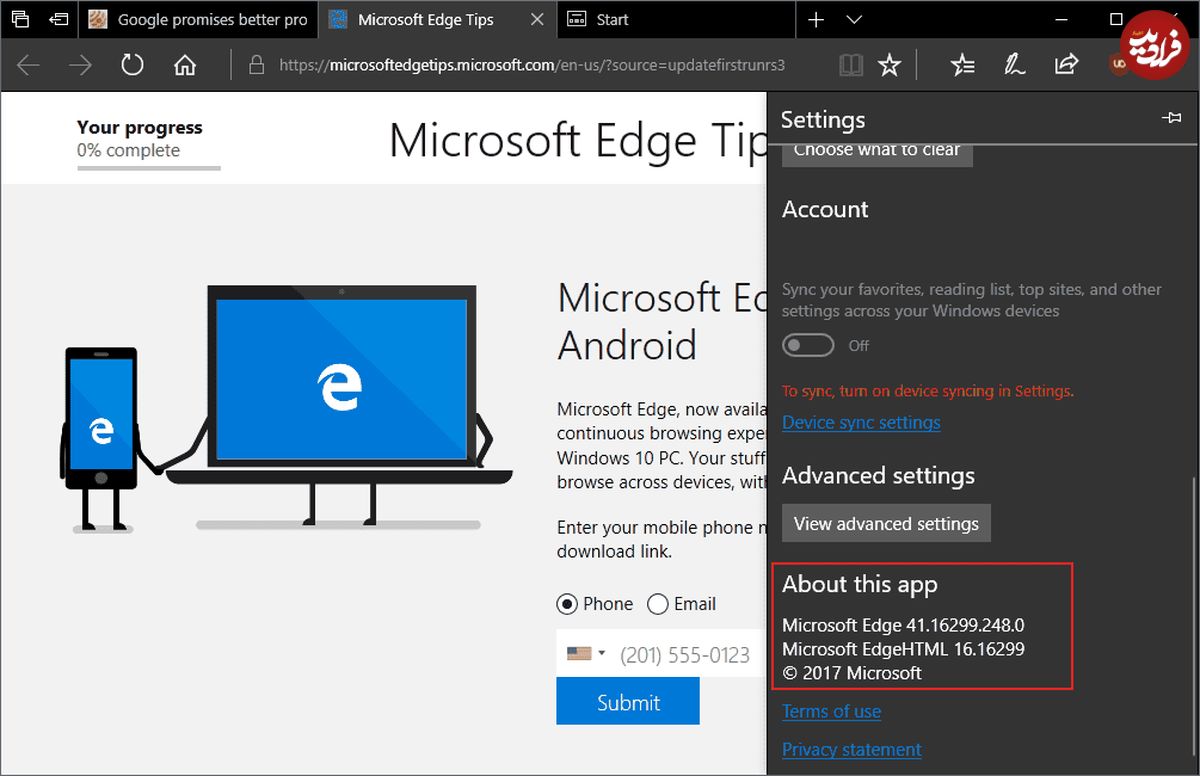Image resolution: width=1200 pixels, height=776 pixels.
Task: Click the Microsoft Edge Tips tab favicon
Action: tap(338, 19)
